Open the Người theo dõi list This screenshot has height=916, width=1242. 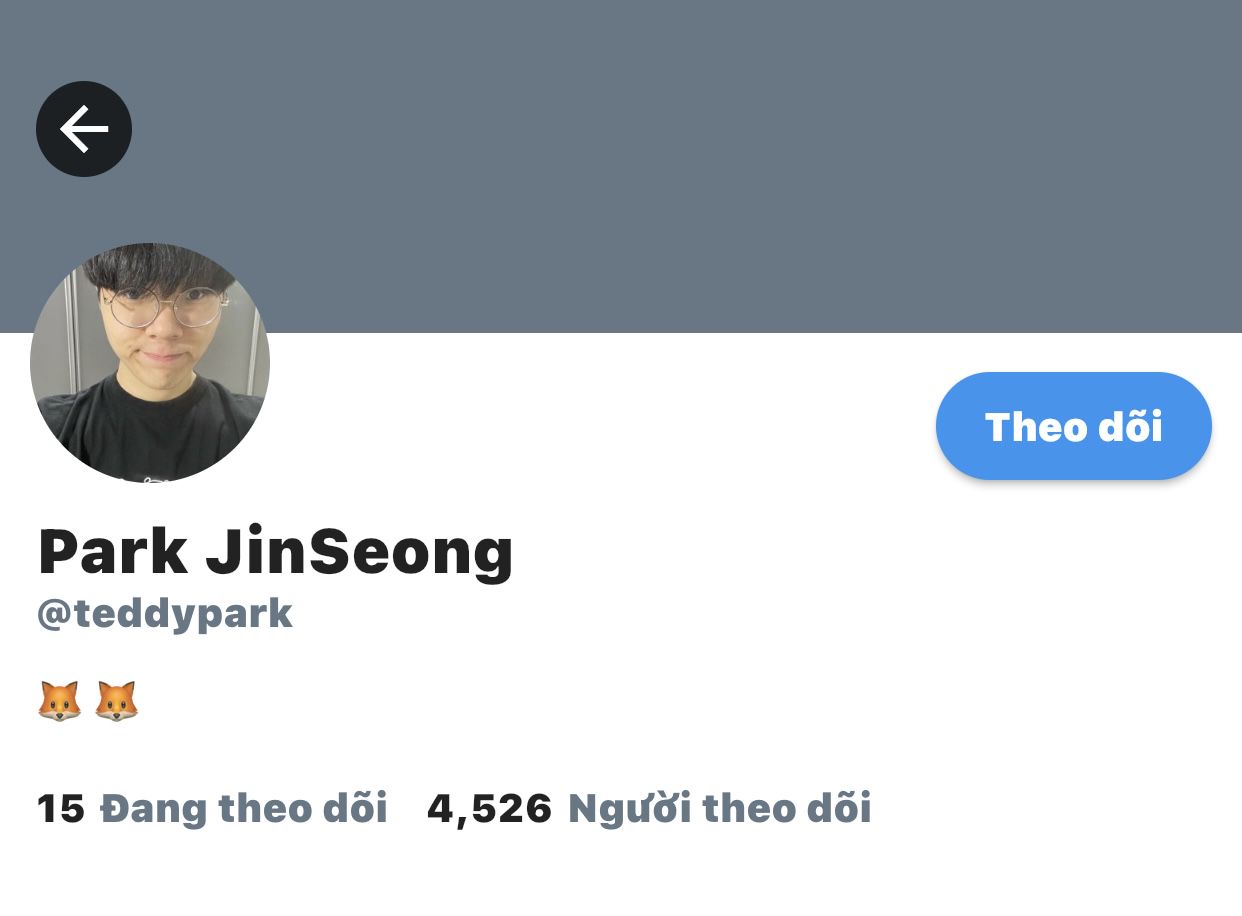click(x=720, y=808)
